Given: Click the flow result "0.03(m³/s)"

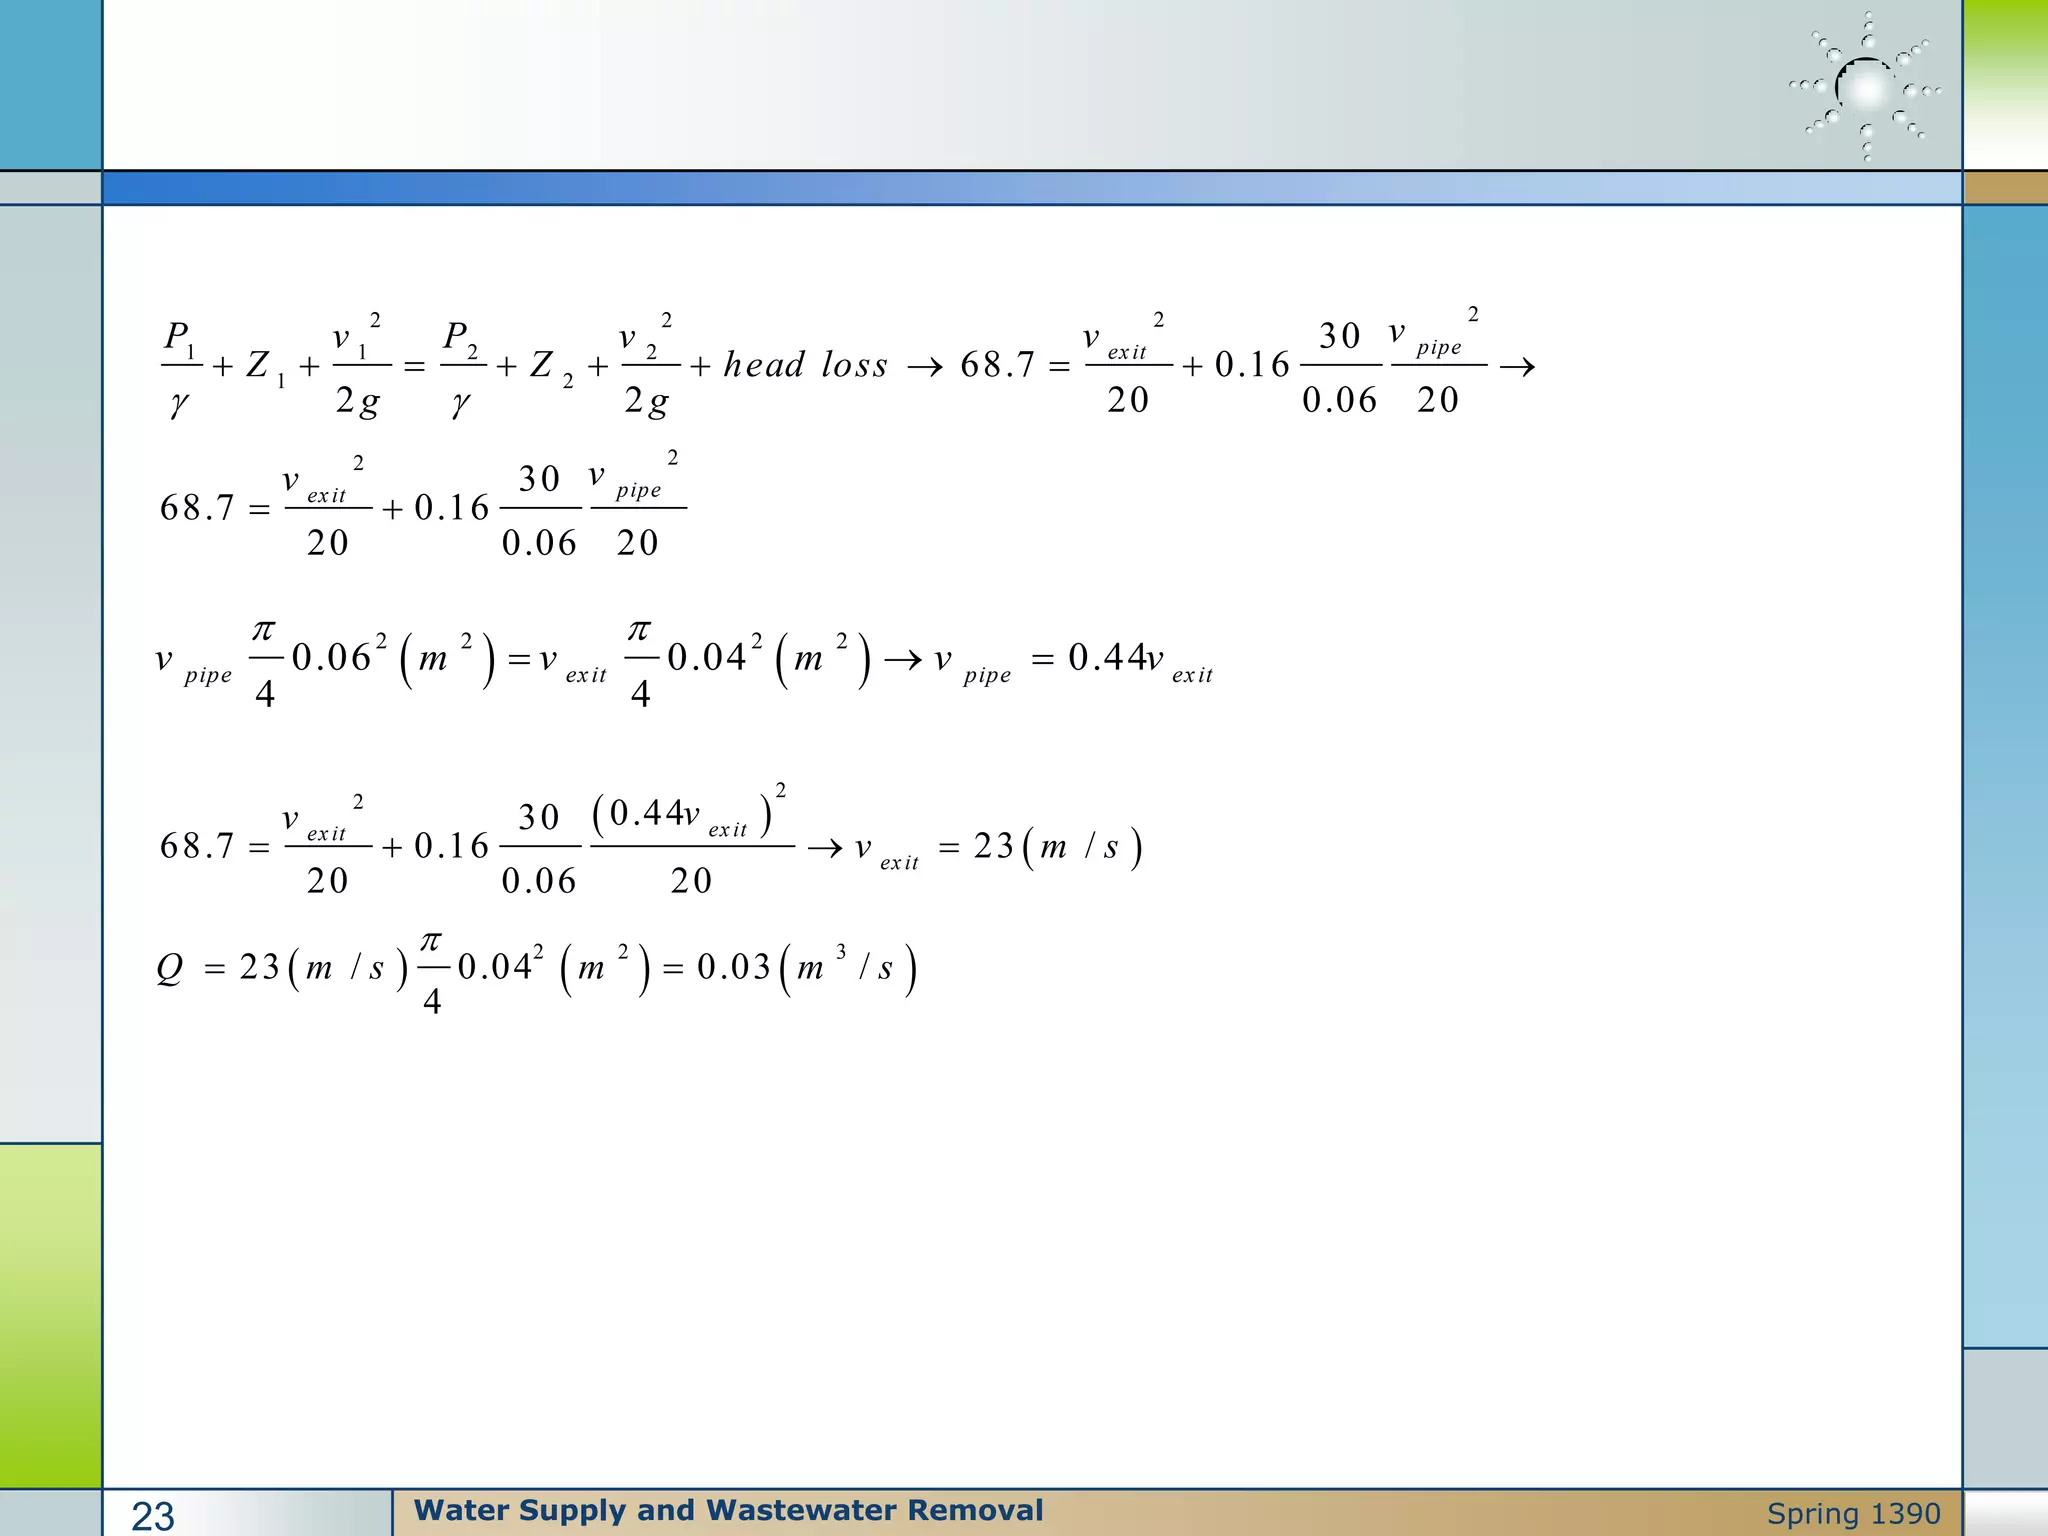Looking at the screenshot, I should [x=806, y=967].
